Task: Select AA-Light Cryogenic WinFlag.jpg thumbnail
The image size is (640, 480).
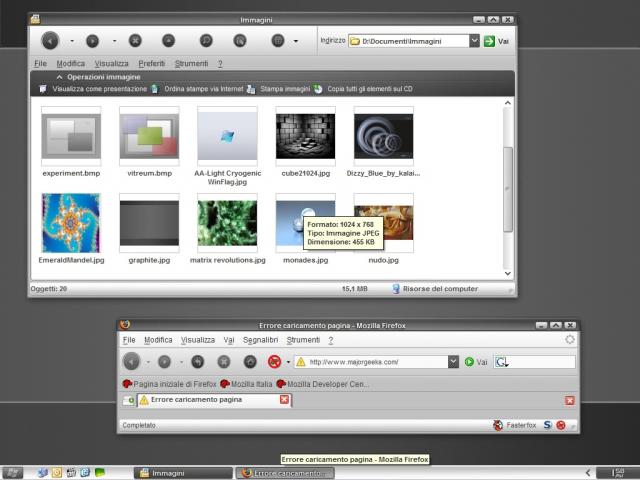Action: click(227, 136)
